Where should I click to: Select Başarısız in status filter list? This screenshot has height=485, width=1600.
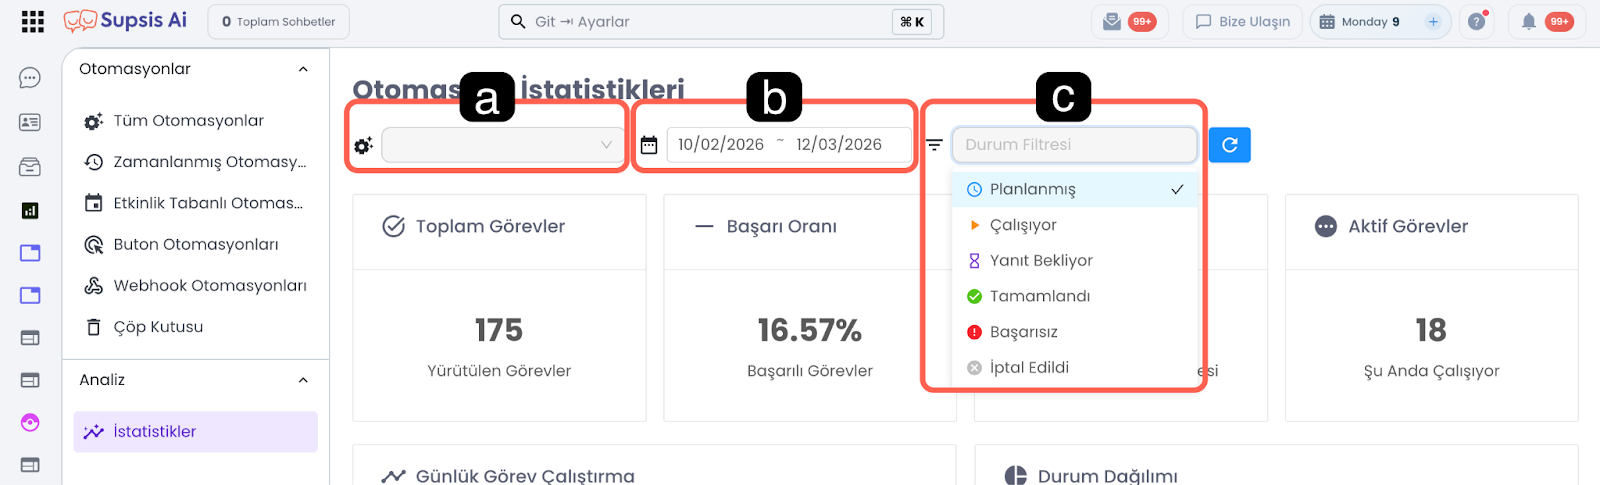[x=1024, y=332]
